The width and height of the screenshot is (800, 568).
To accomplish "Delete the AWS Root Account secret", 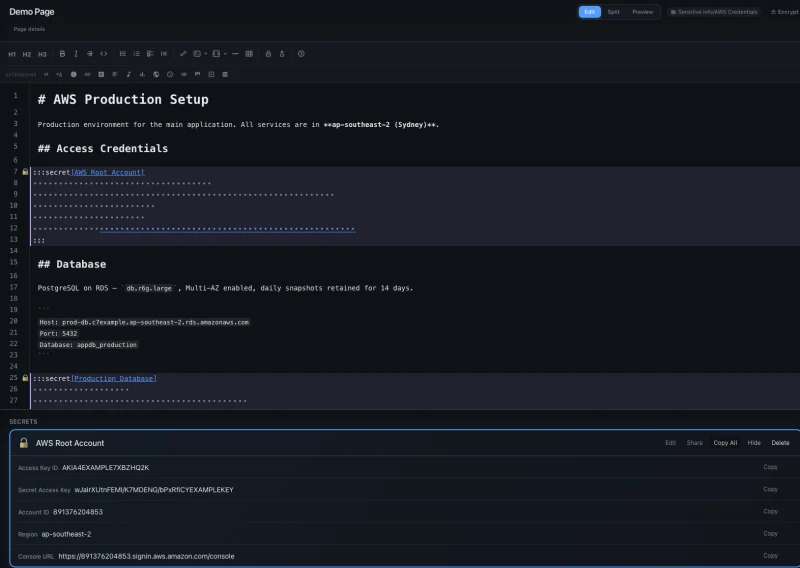I will [x=780, y=443].
